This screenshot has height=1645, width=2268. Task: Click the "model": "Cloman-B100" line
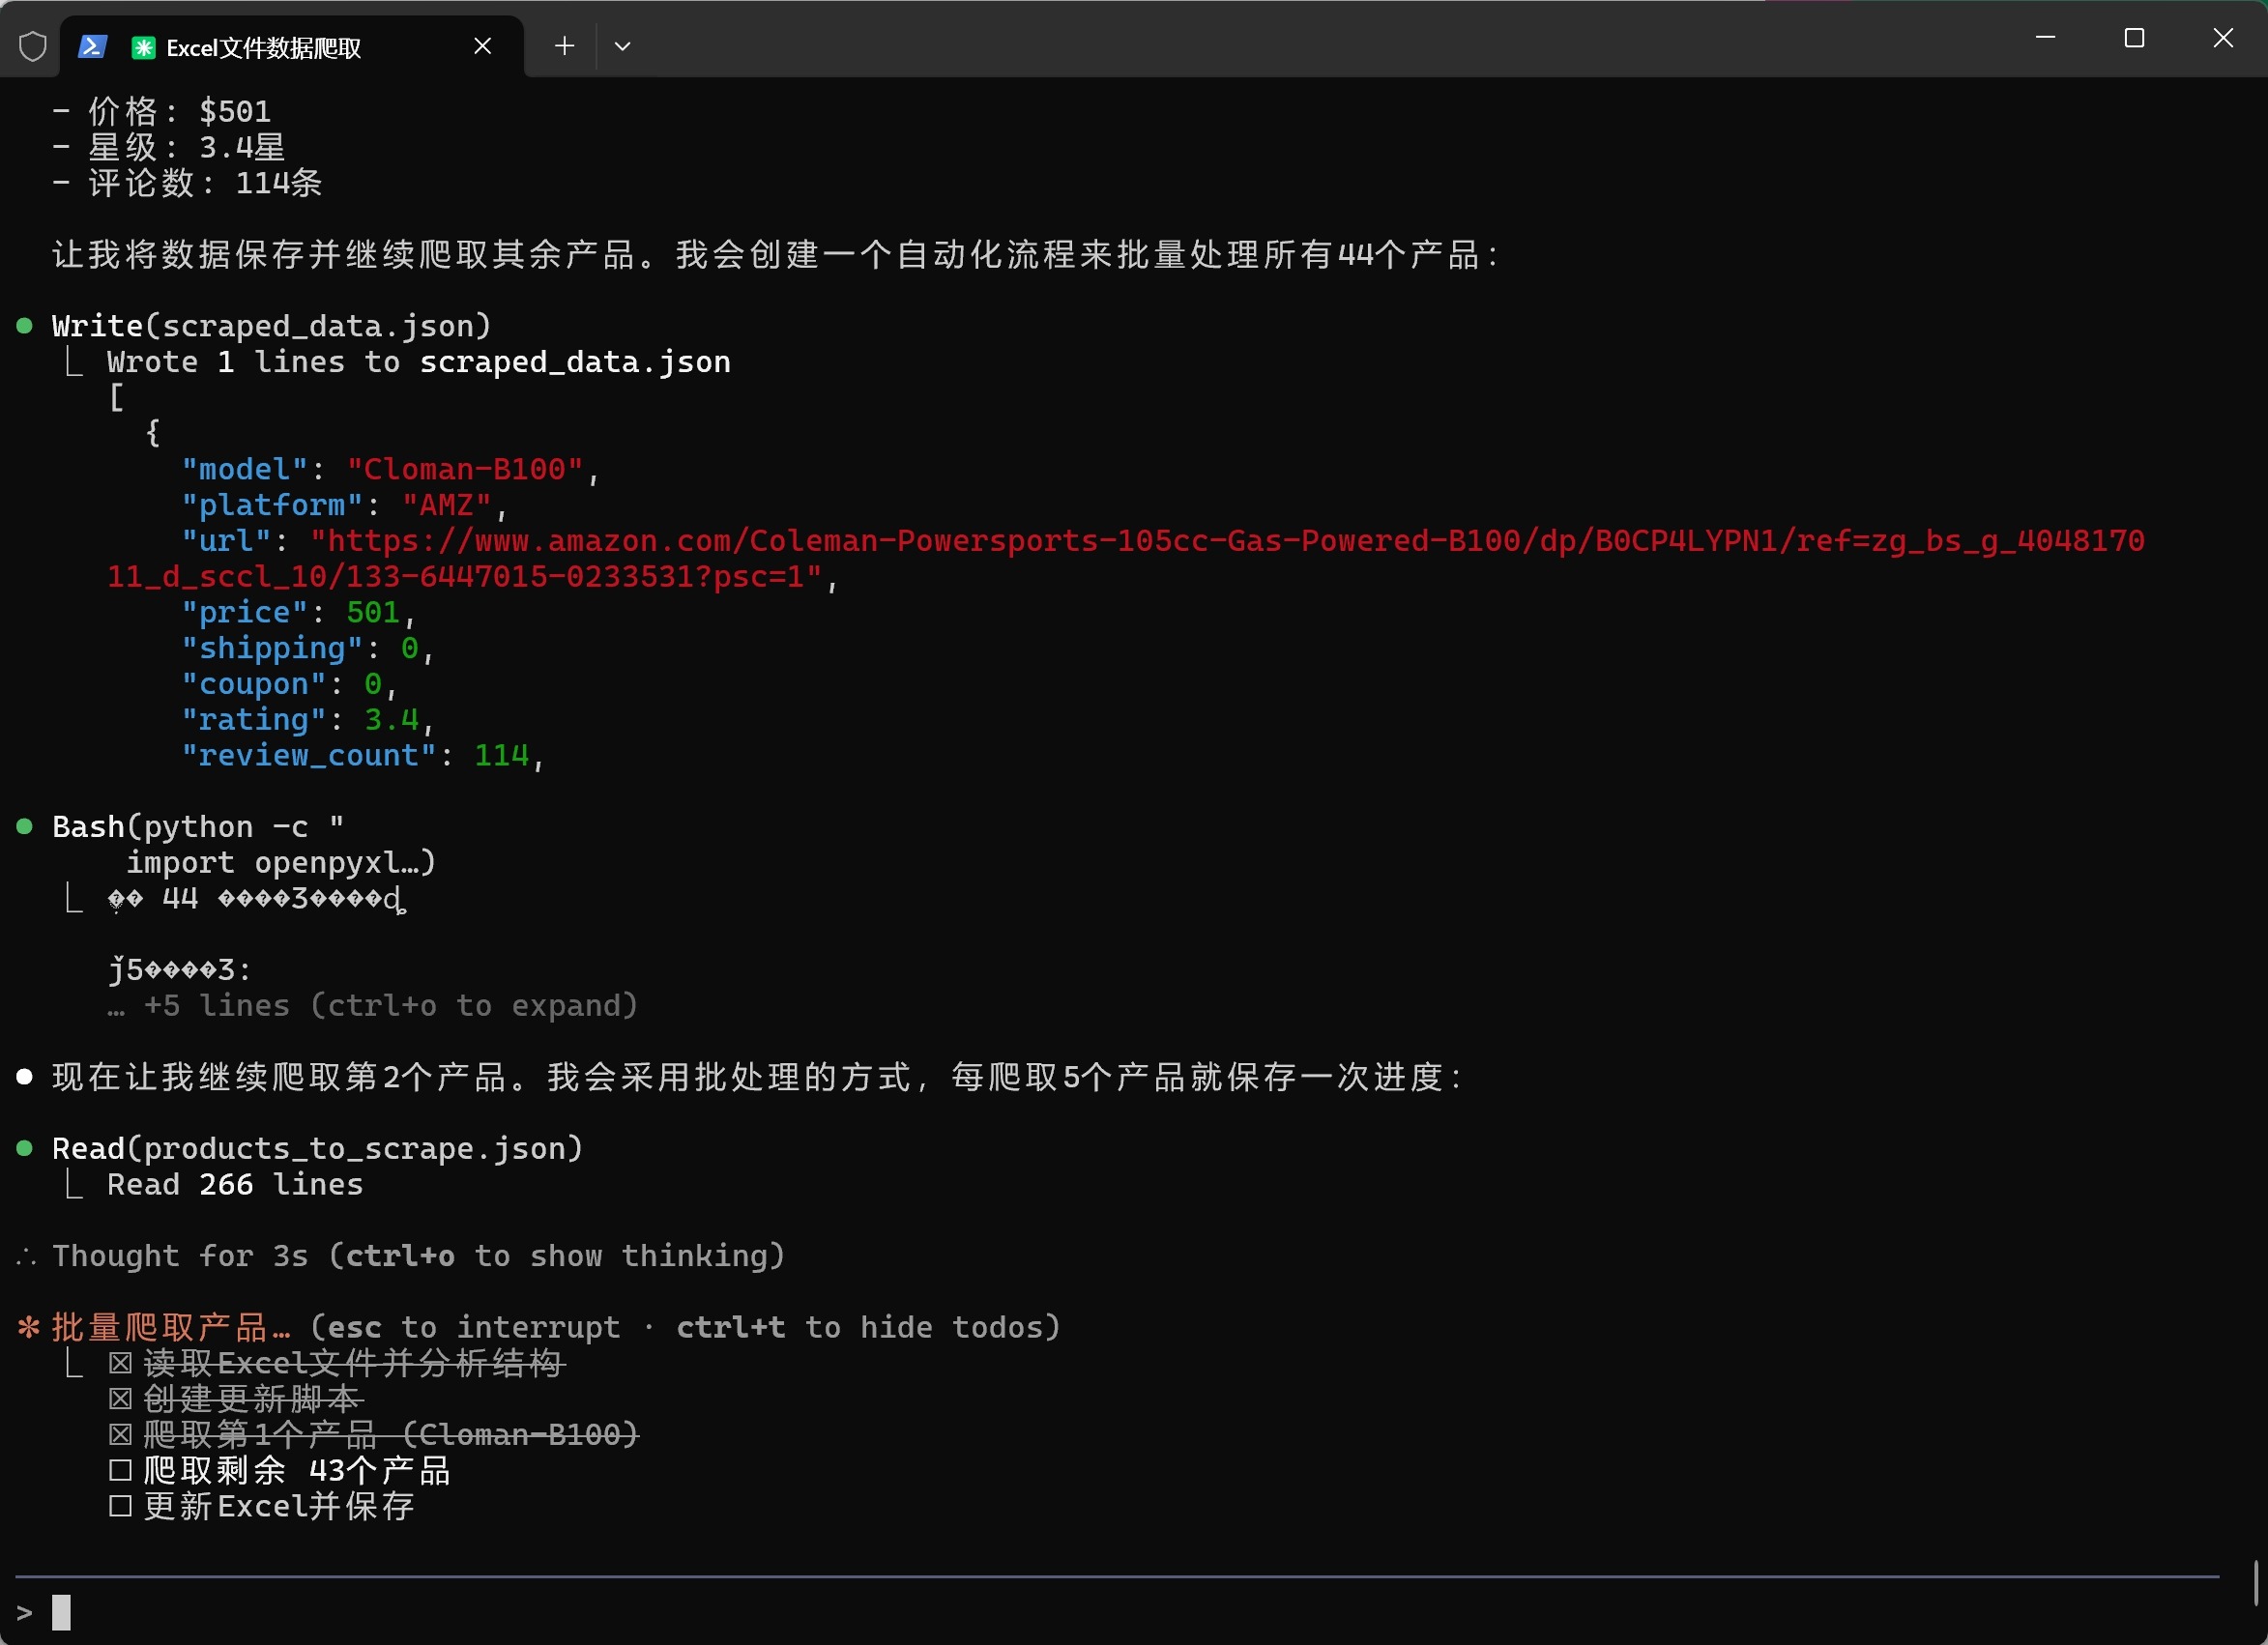390,469
